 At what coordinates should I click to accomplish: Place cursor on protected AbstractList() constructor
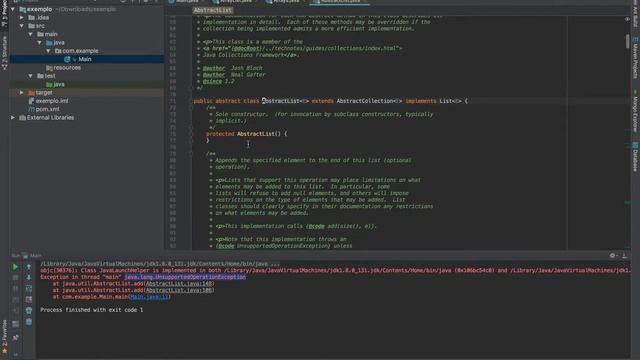pos(247,134)
